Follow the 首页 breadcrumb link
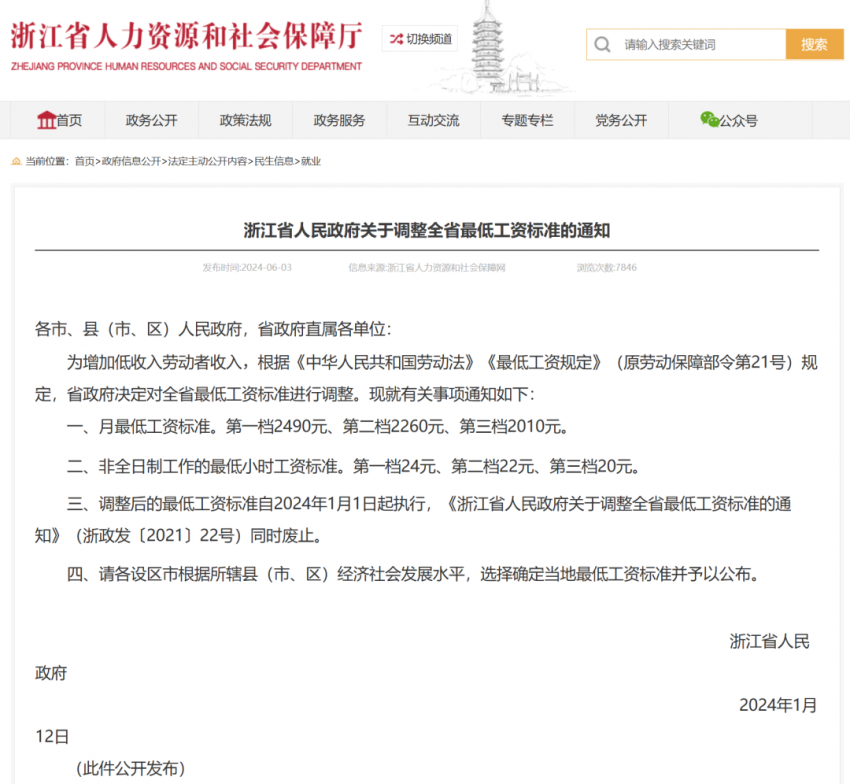The image size is (850, 784). click(85, 161)
